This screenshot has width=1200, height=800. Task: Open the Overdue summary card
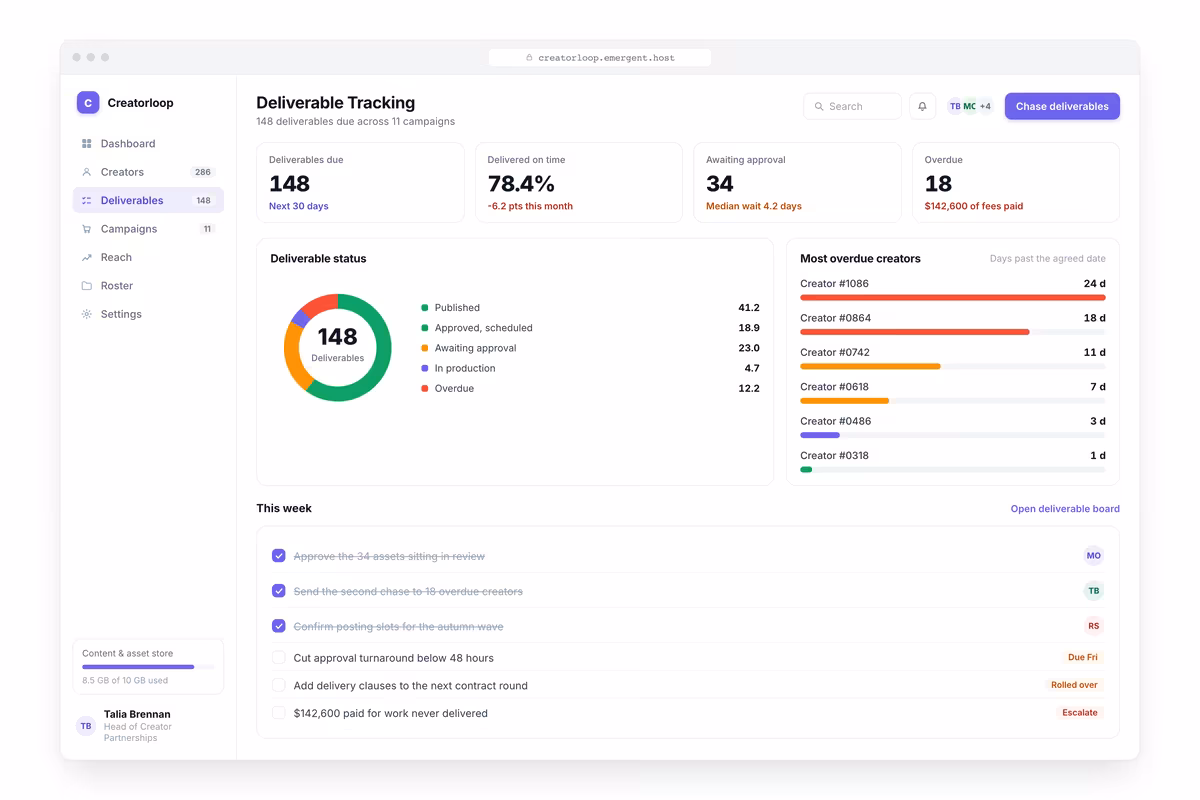(1016, 182)
